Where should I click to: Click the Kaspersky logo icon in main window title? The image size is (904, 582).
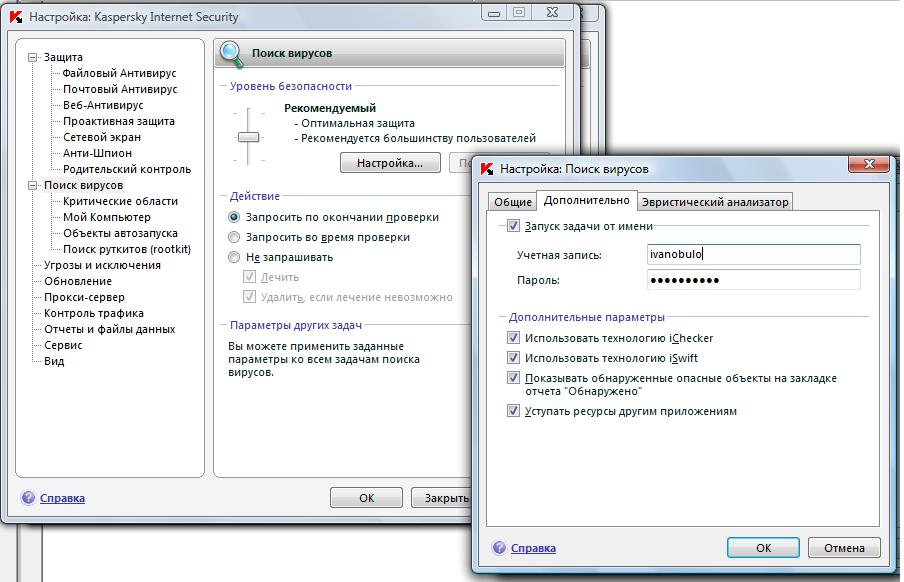17,17
